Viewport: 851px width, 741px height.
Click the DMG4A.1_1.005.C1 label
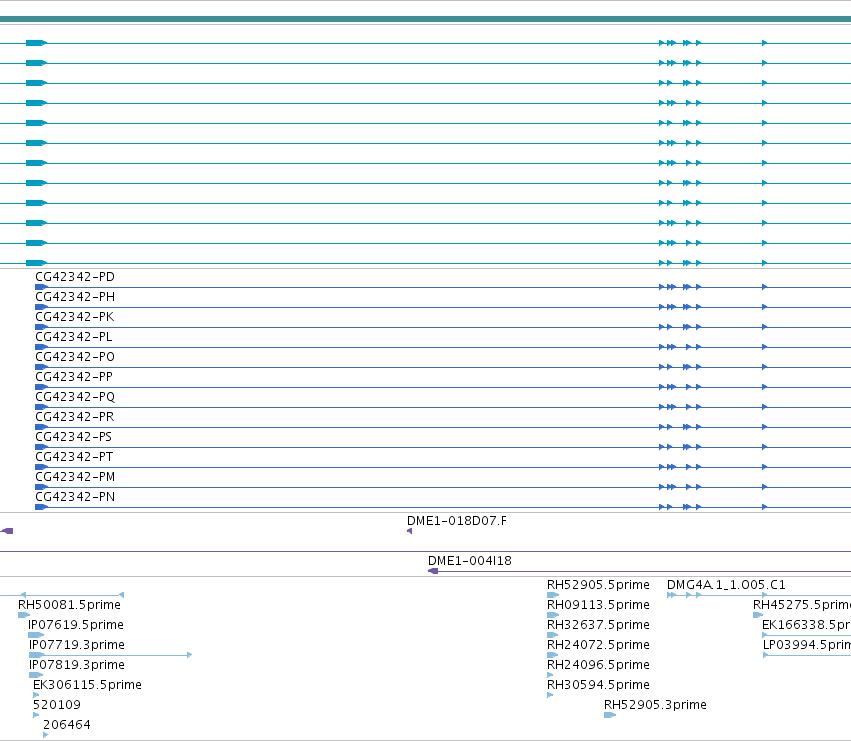(726, 585)
